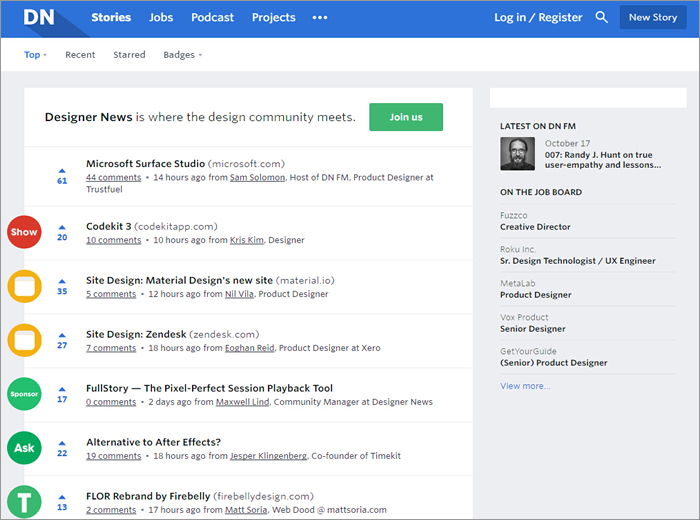Viewport: 700px width, 520px height.
Task: Upvote the Alternative to After Effects post
Action: pos(62,443)
